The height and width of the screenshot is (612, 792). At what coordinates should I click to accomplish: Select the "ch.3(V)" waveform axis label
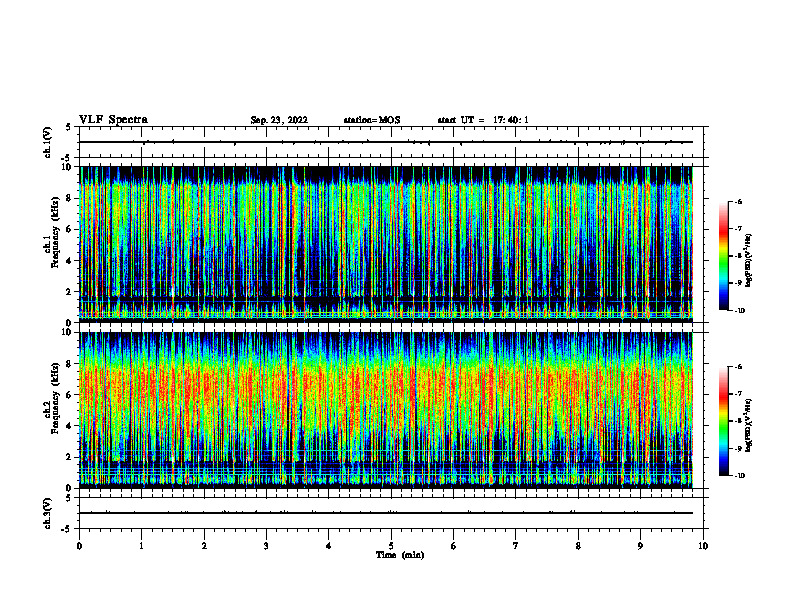coord(48,513)
